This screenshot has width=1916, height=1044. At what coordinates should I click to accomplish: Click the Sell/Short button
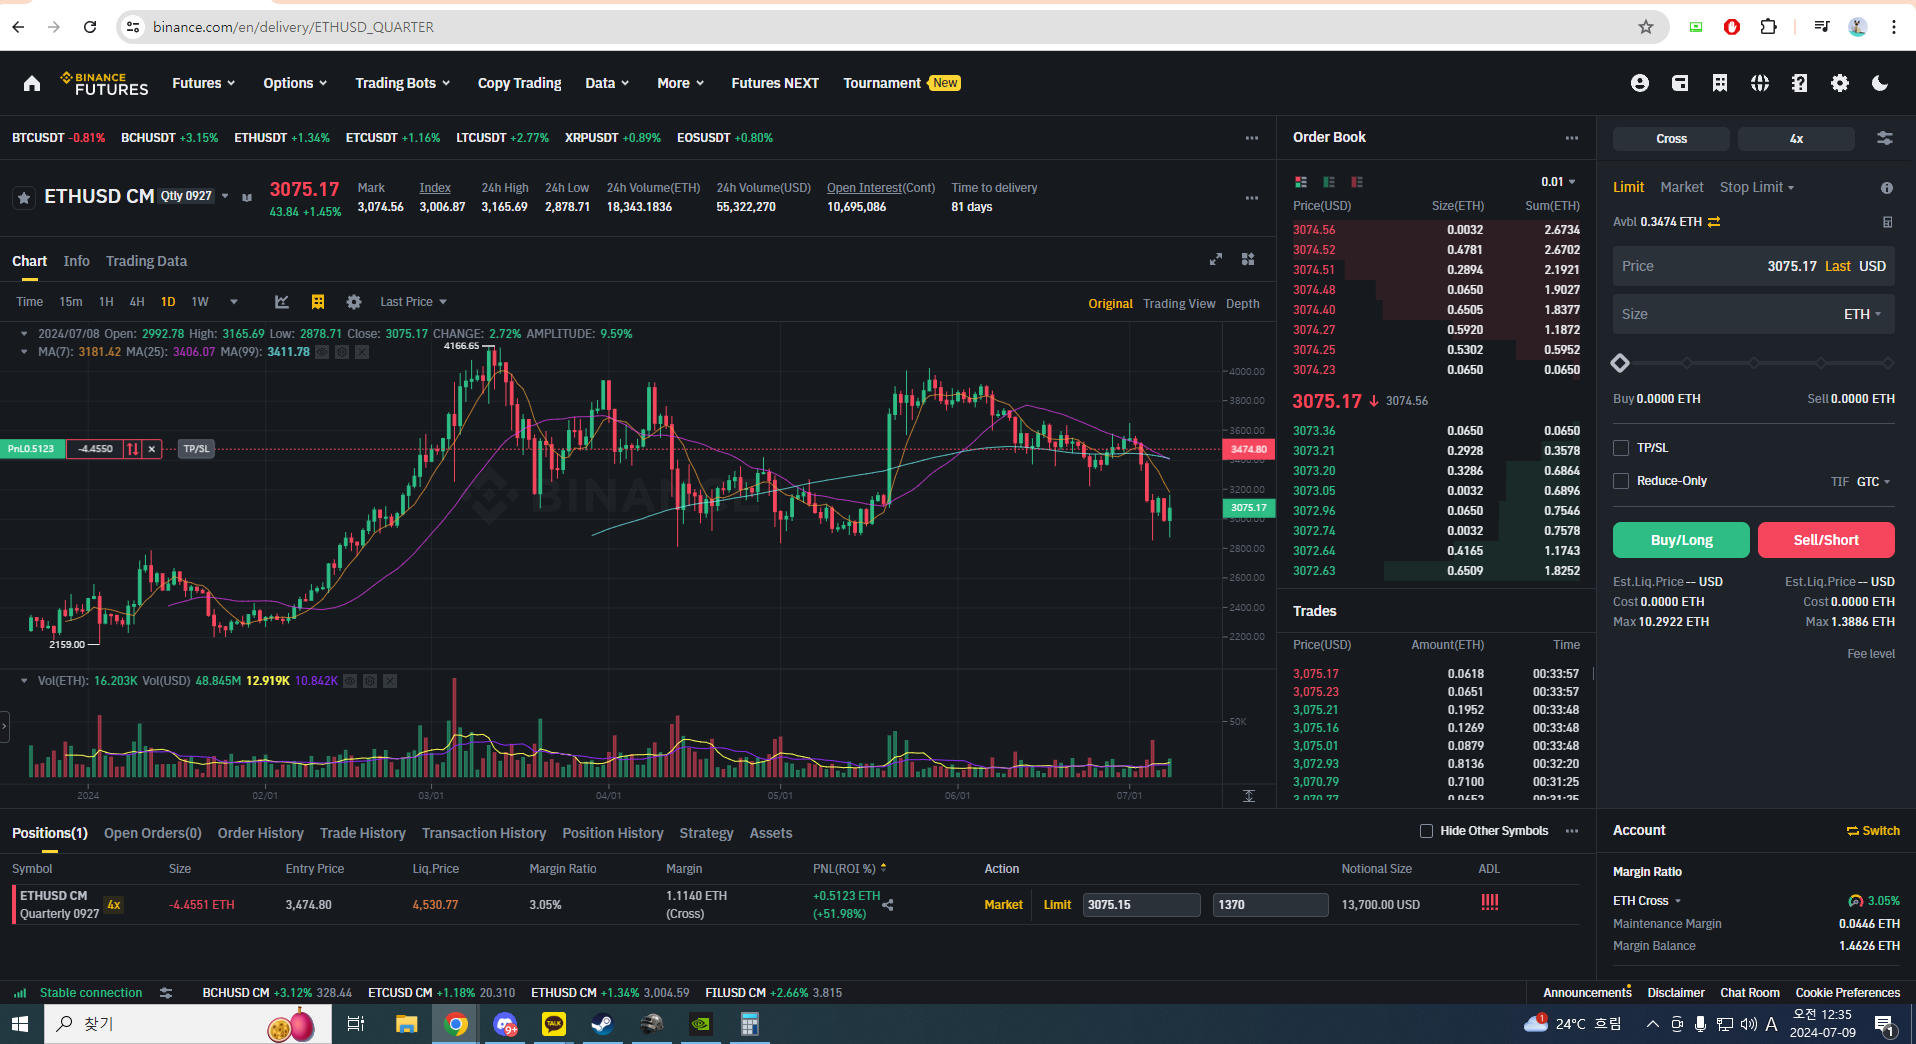click(1826, 540)
